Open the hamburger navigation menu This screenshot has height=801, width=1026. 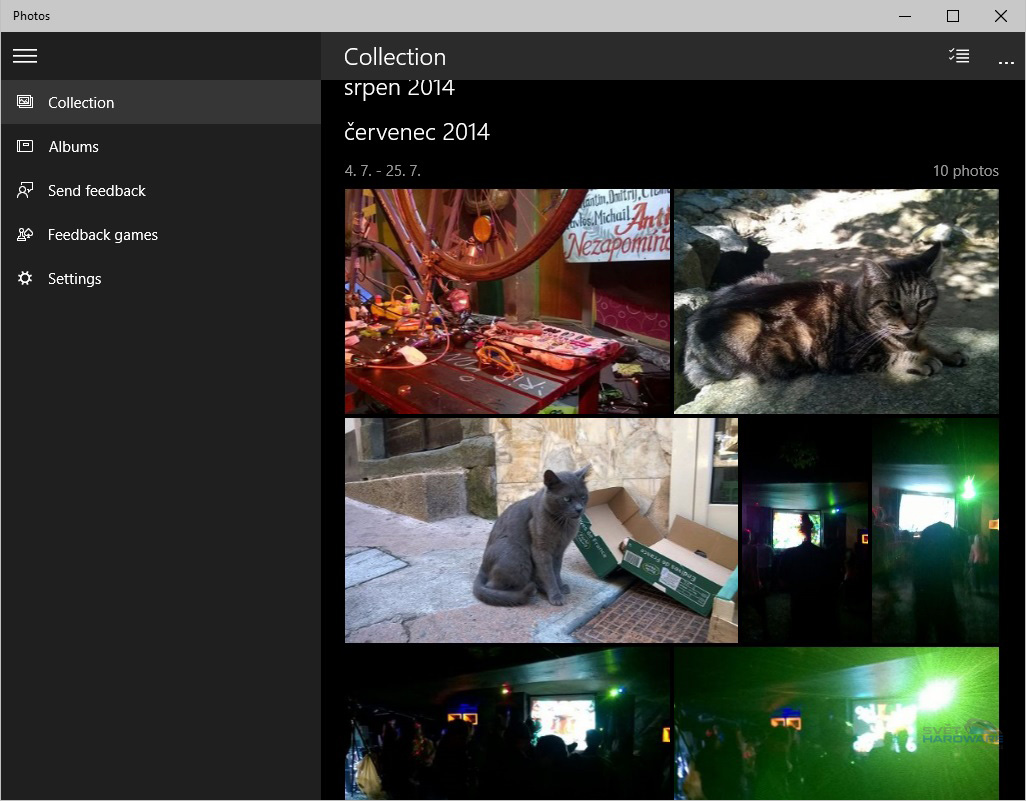click(x=25, y=55)
